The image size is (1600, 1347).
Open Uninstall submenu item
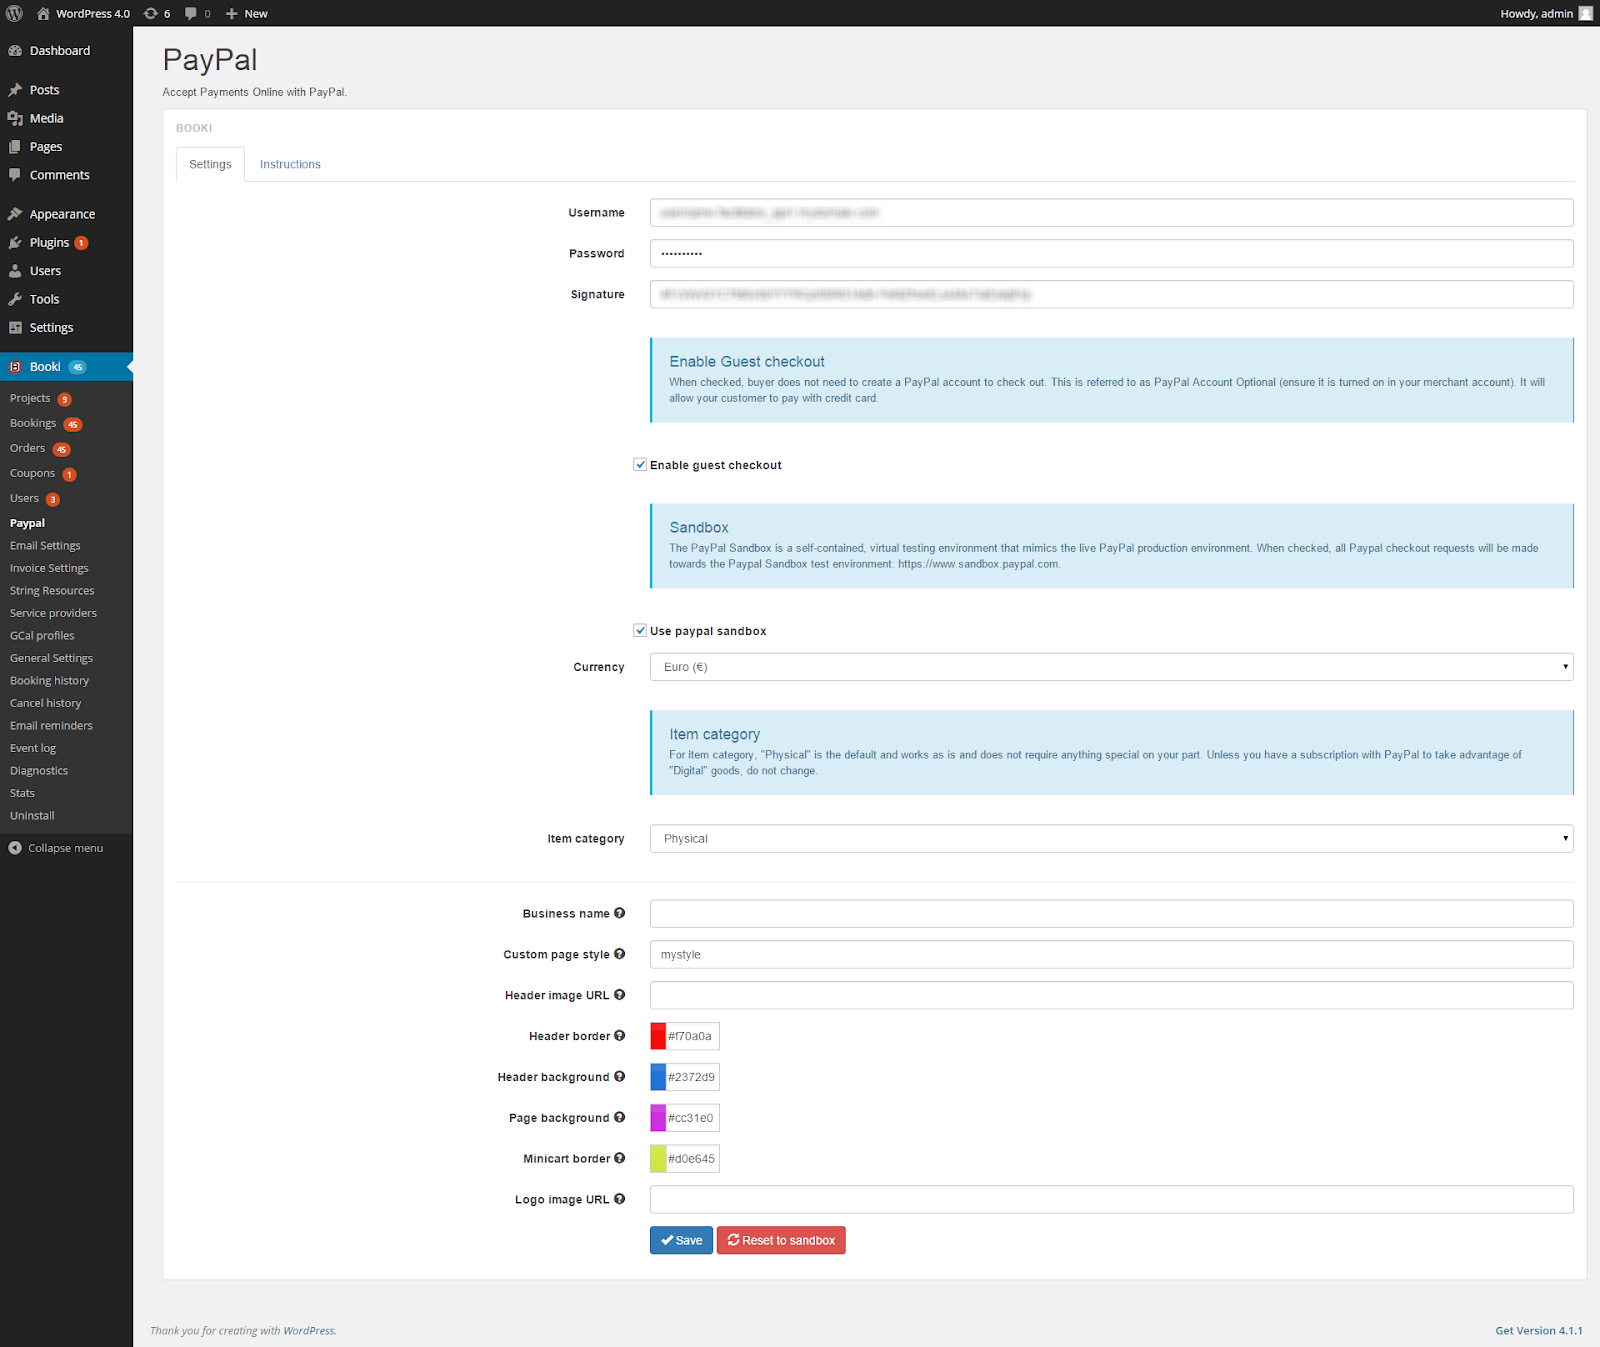[x=32, y=816]
